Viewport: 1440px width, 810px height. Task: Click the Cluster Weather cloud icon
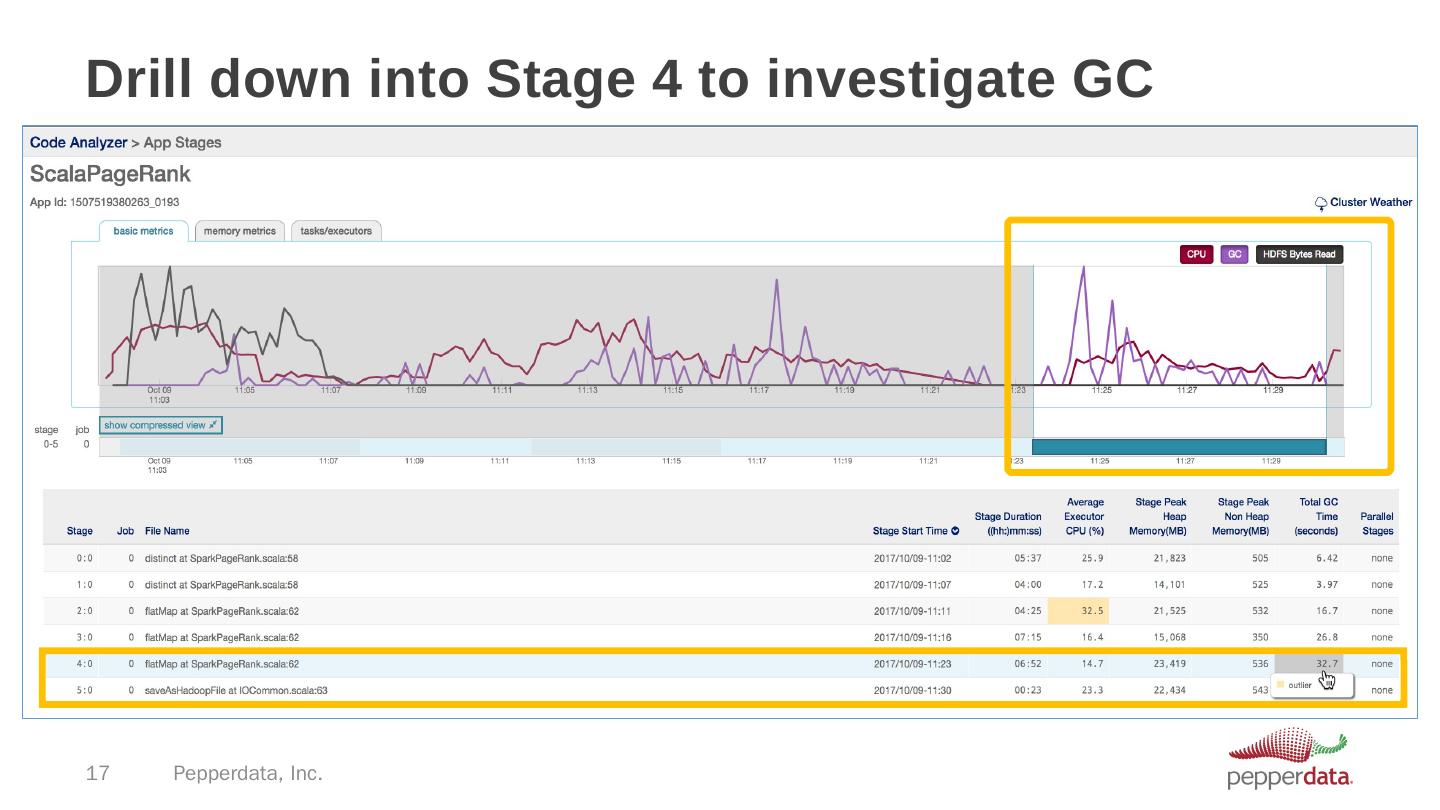tap(1321, 203)
